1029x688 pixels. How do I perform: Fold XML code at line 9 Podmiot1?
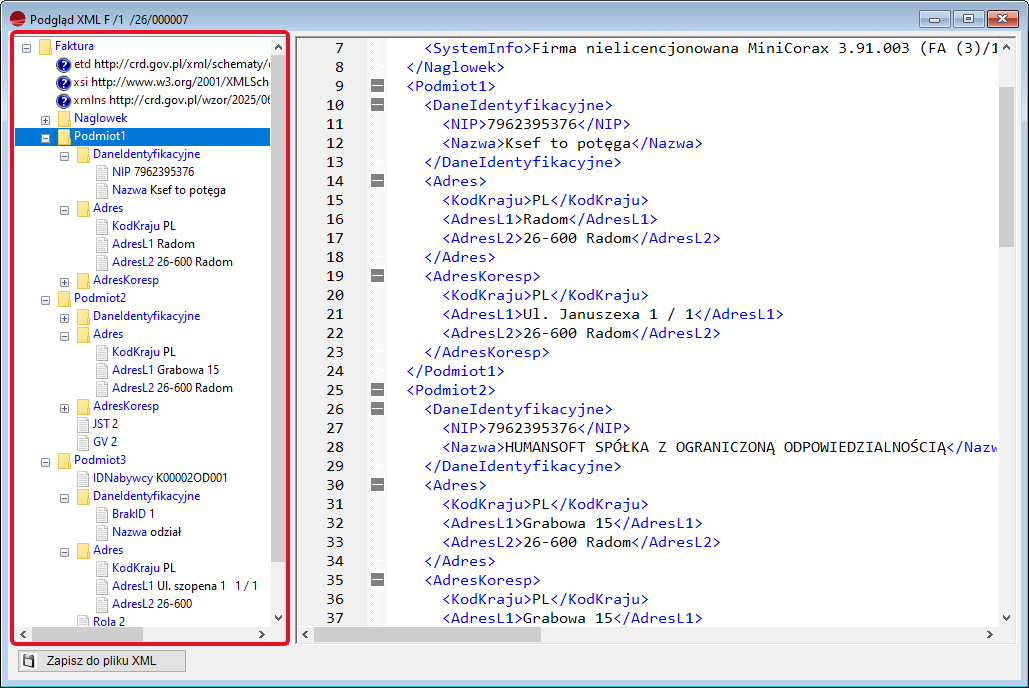pos(377,85)
